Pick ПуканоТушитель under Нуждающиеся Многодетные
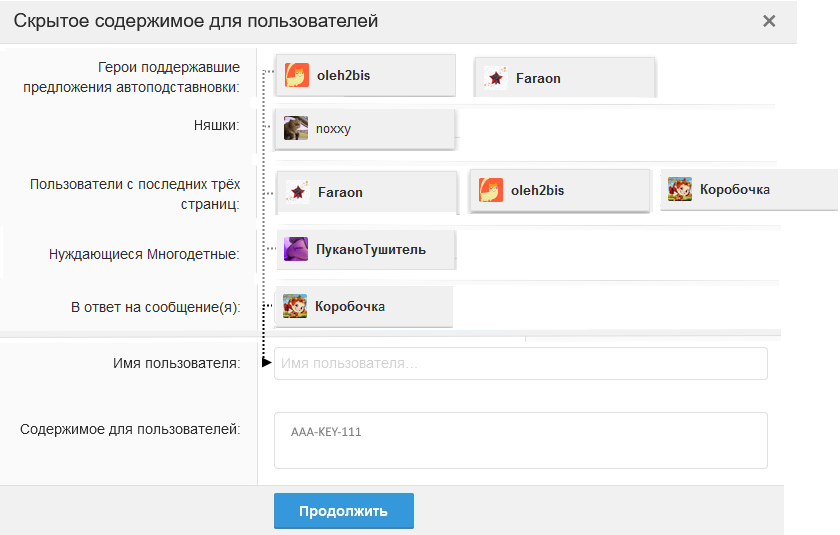Viewport: 840px width, 535px height. (x=366, y=250)
